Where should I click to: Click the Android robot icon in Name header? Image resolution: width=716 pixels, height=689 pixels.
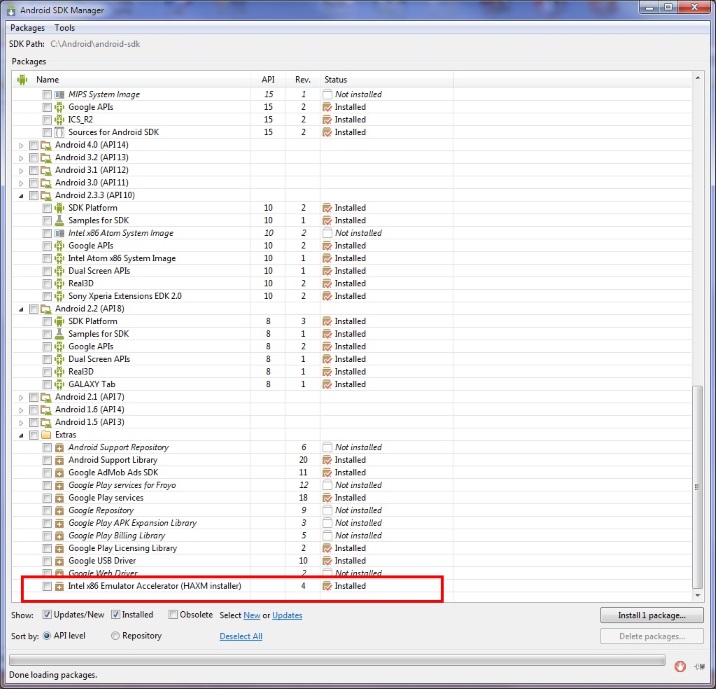pos(22,80)
